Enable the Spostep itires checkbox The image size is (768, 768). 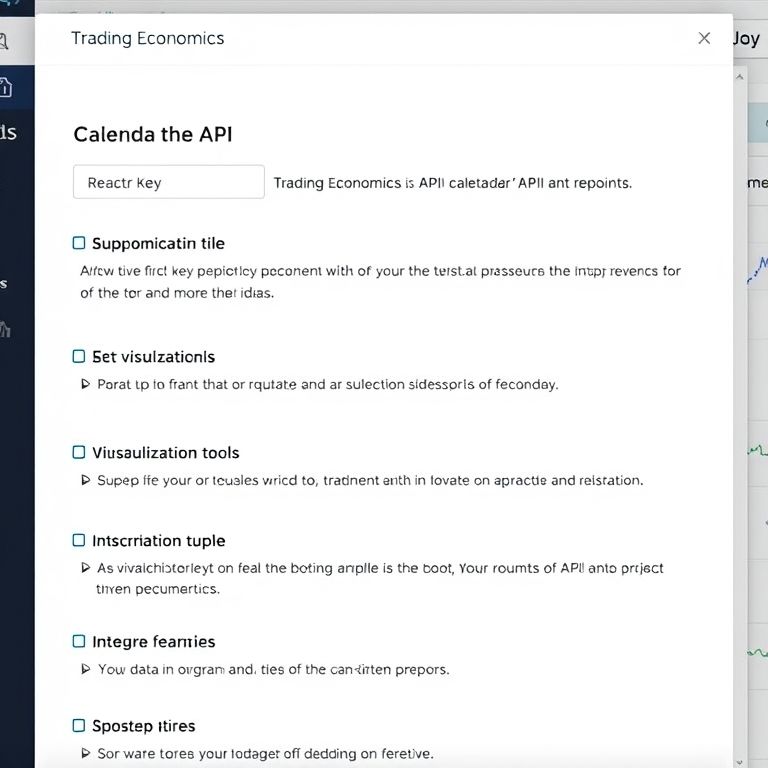pos(79,725)
